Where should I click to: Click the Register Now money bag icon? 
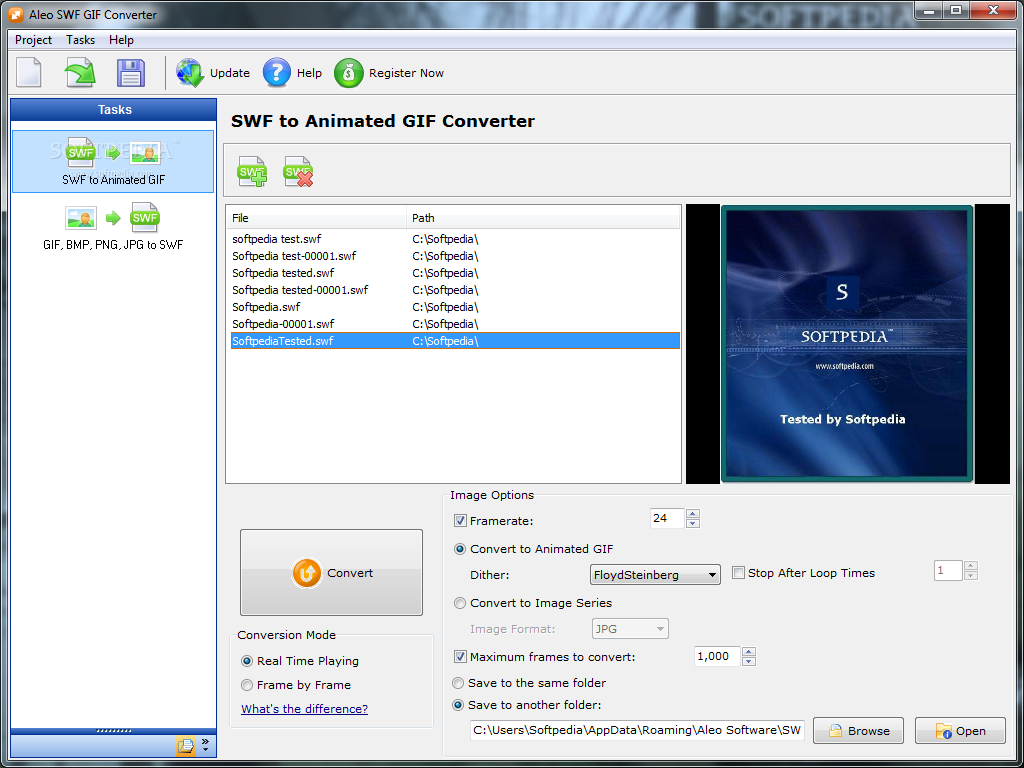click(348, 72)
